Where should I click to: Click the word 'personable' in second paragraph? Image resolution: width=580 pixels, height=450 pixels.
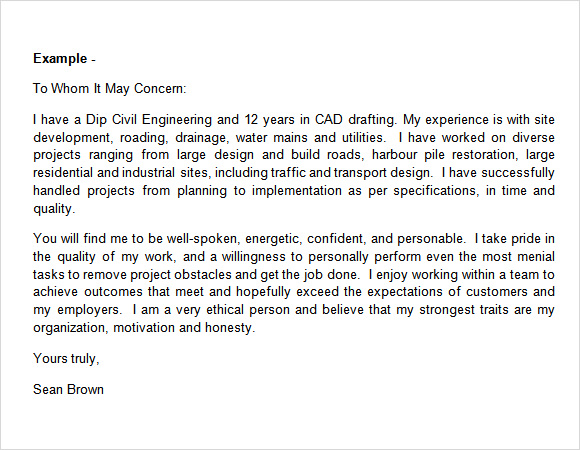[x=431, y=239]
